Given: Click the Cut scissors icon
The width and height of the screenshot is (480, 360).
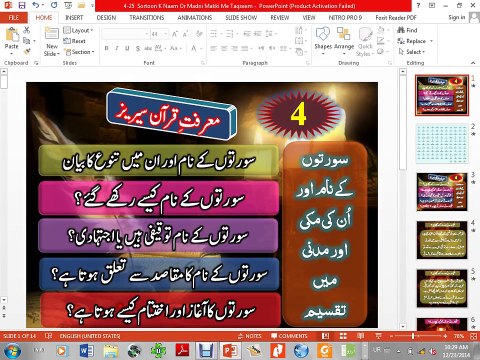Looking at the screenshot, I should click(x=27, y=30).
